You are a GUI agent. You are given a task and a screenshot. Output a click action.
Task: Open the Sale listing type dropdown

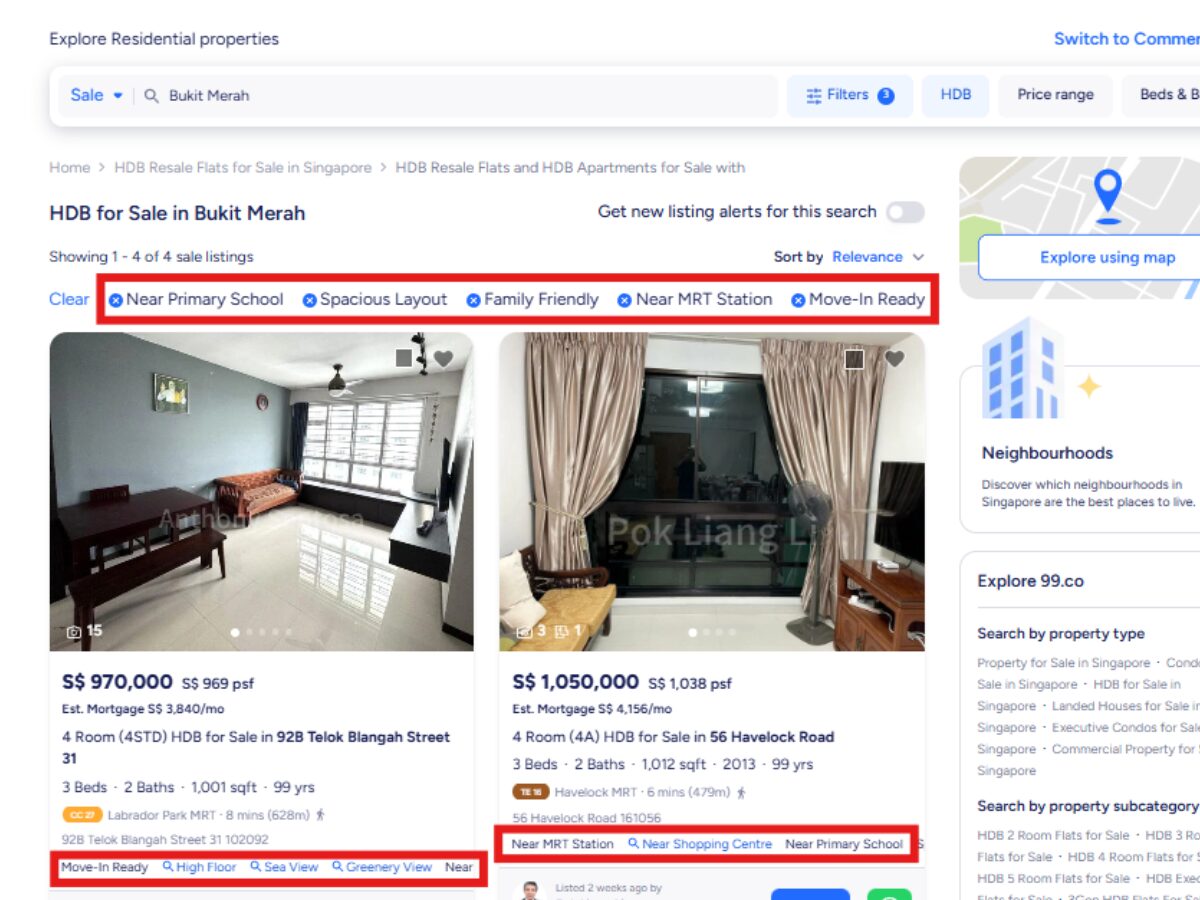96,96
